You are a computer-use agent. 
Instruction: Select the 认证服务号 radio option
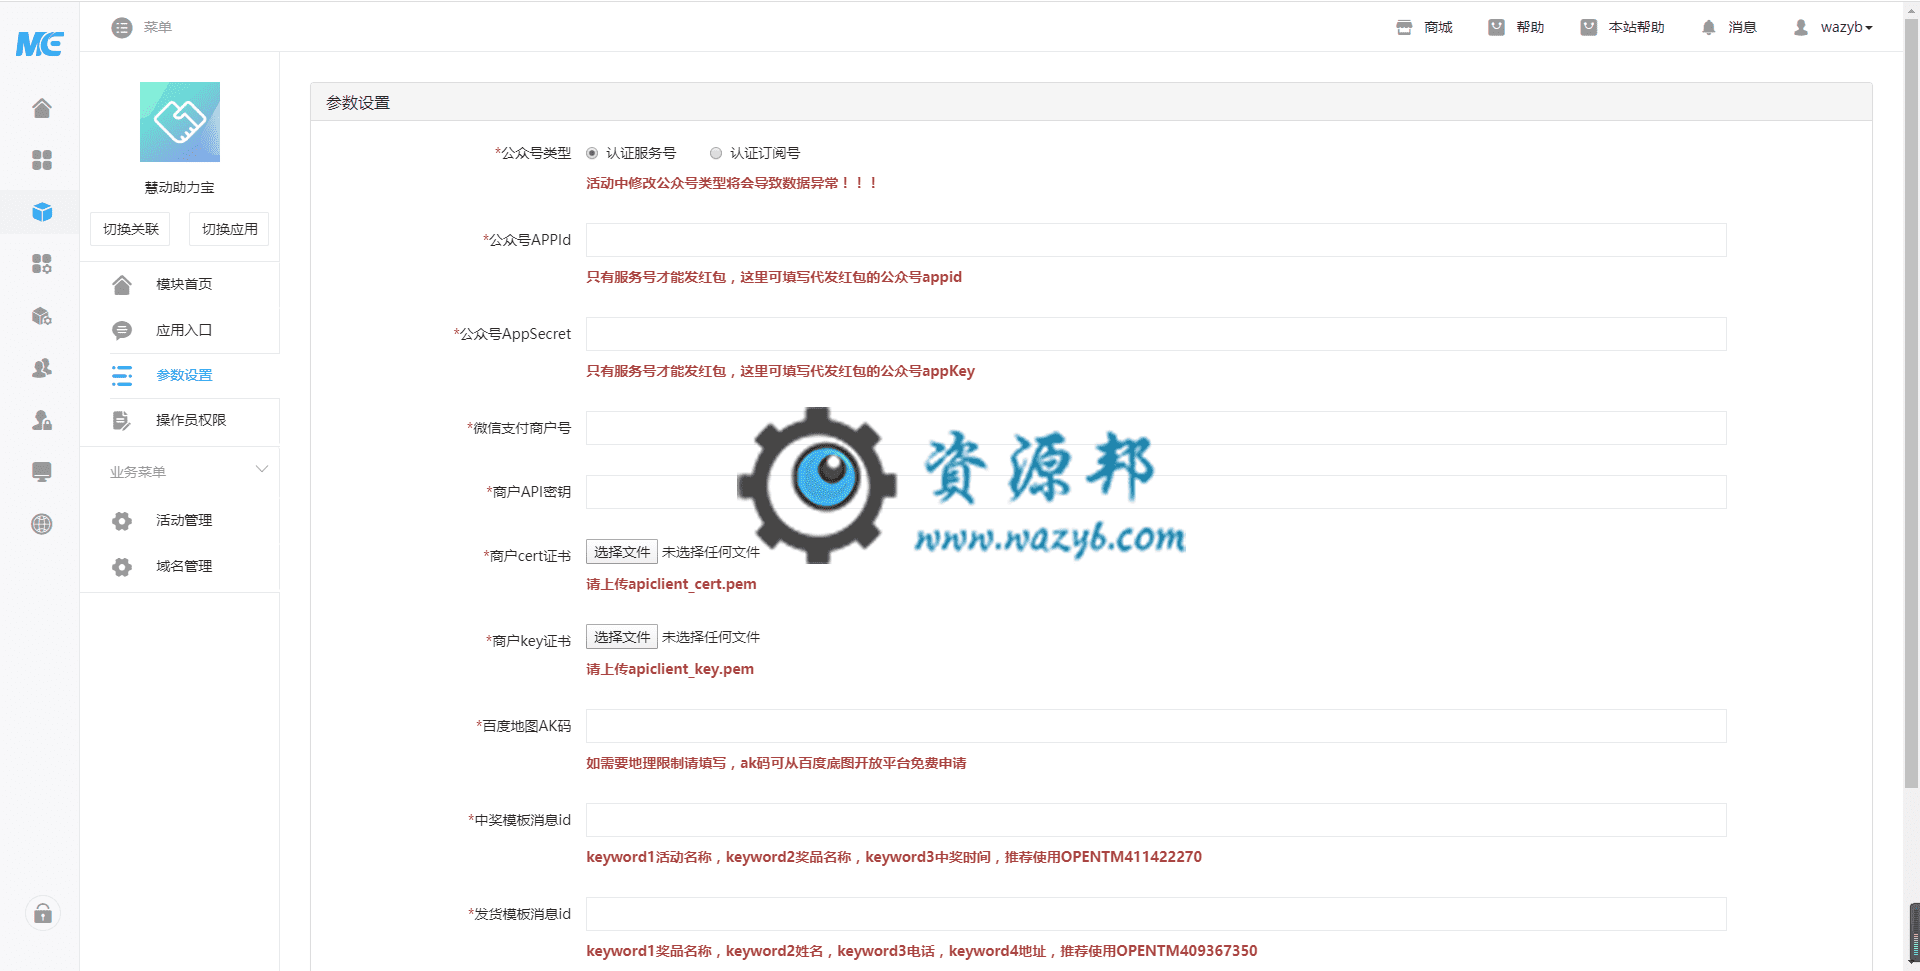(x=592, y=153)
